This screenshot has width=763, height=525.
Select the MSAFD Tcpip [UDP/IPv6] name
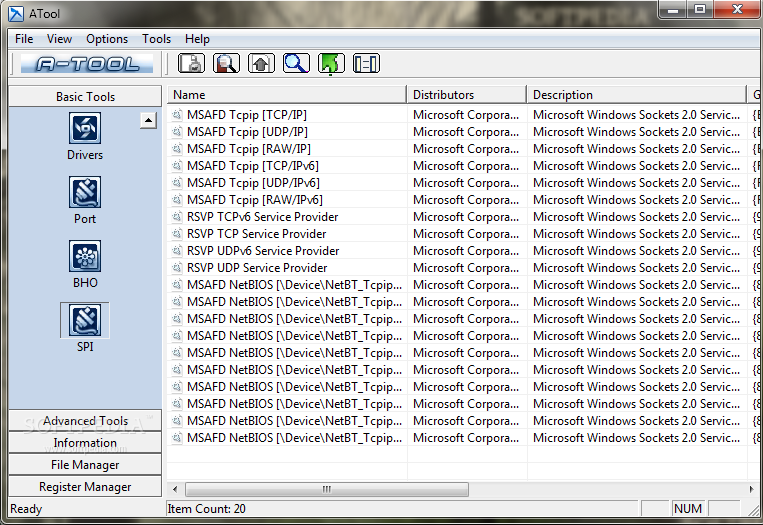tap(254, 183)
